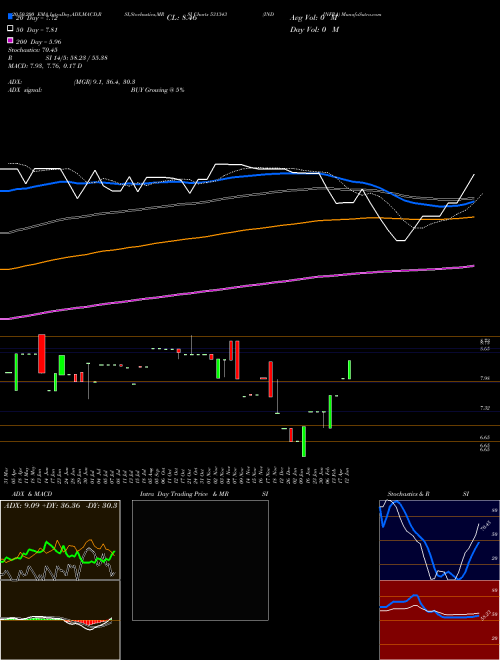
Task: Open the blue Stochastics chart panel
Action: 439,540
